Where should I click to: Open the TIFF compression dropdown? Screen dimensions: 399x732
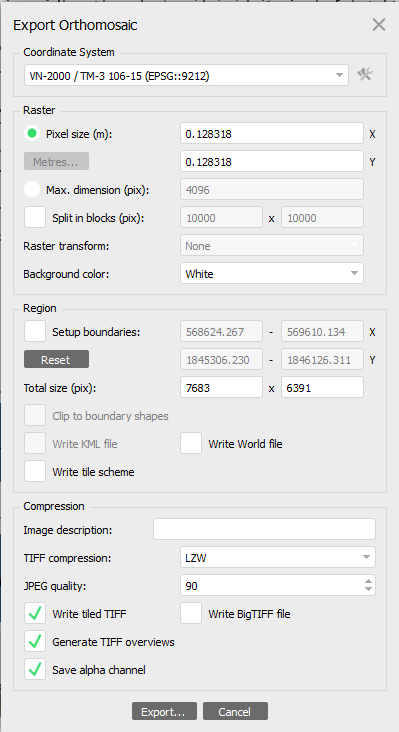pyautogui.click(x=278, y=557)
